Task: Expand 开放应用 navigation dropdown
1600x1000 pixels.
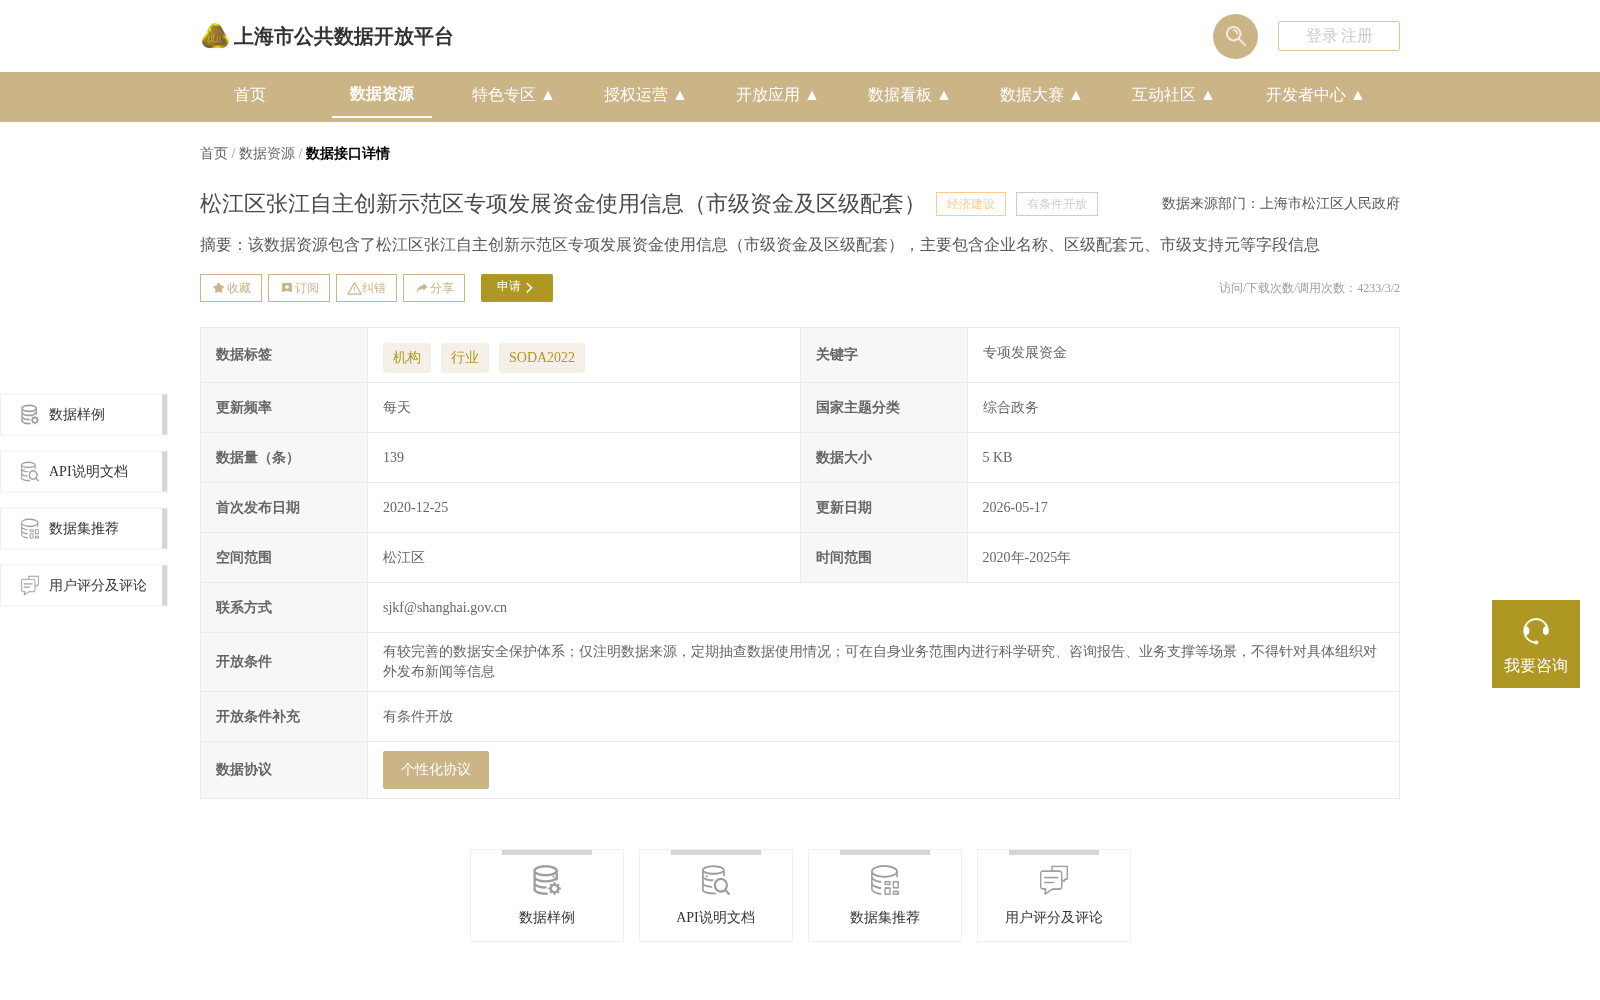Action: [x=777, y=95]
